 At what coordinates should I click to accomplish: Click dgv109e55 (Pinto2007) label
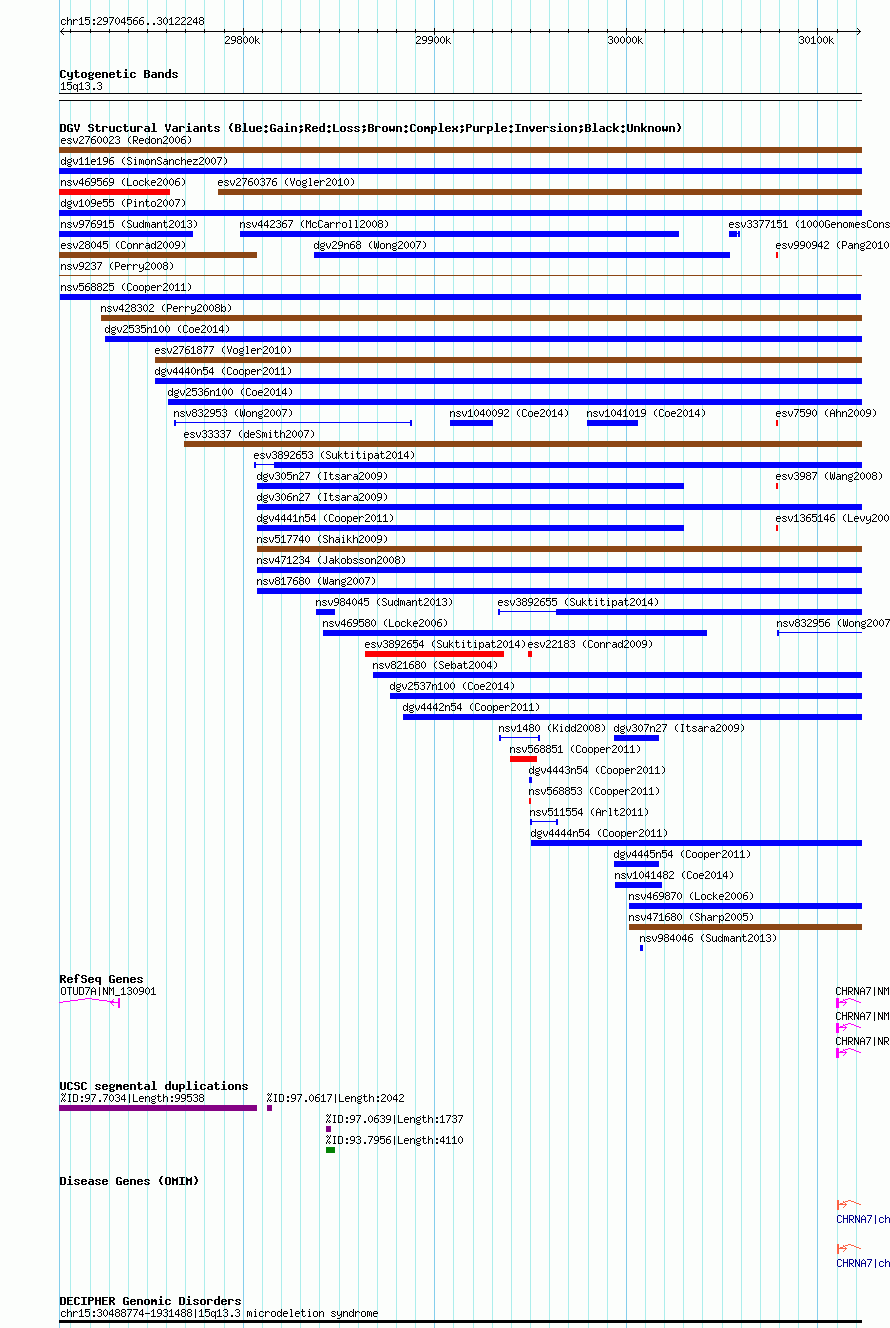122,203
